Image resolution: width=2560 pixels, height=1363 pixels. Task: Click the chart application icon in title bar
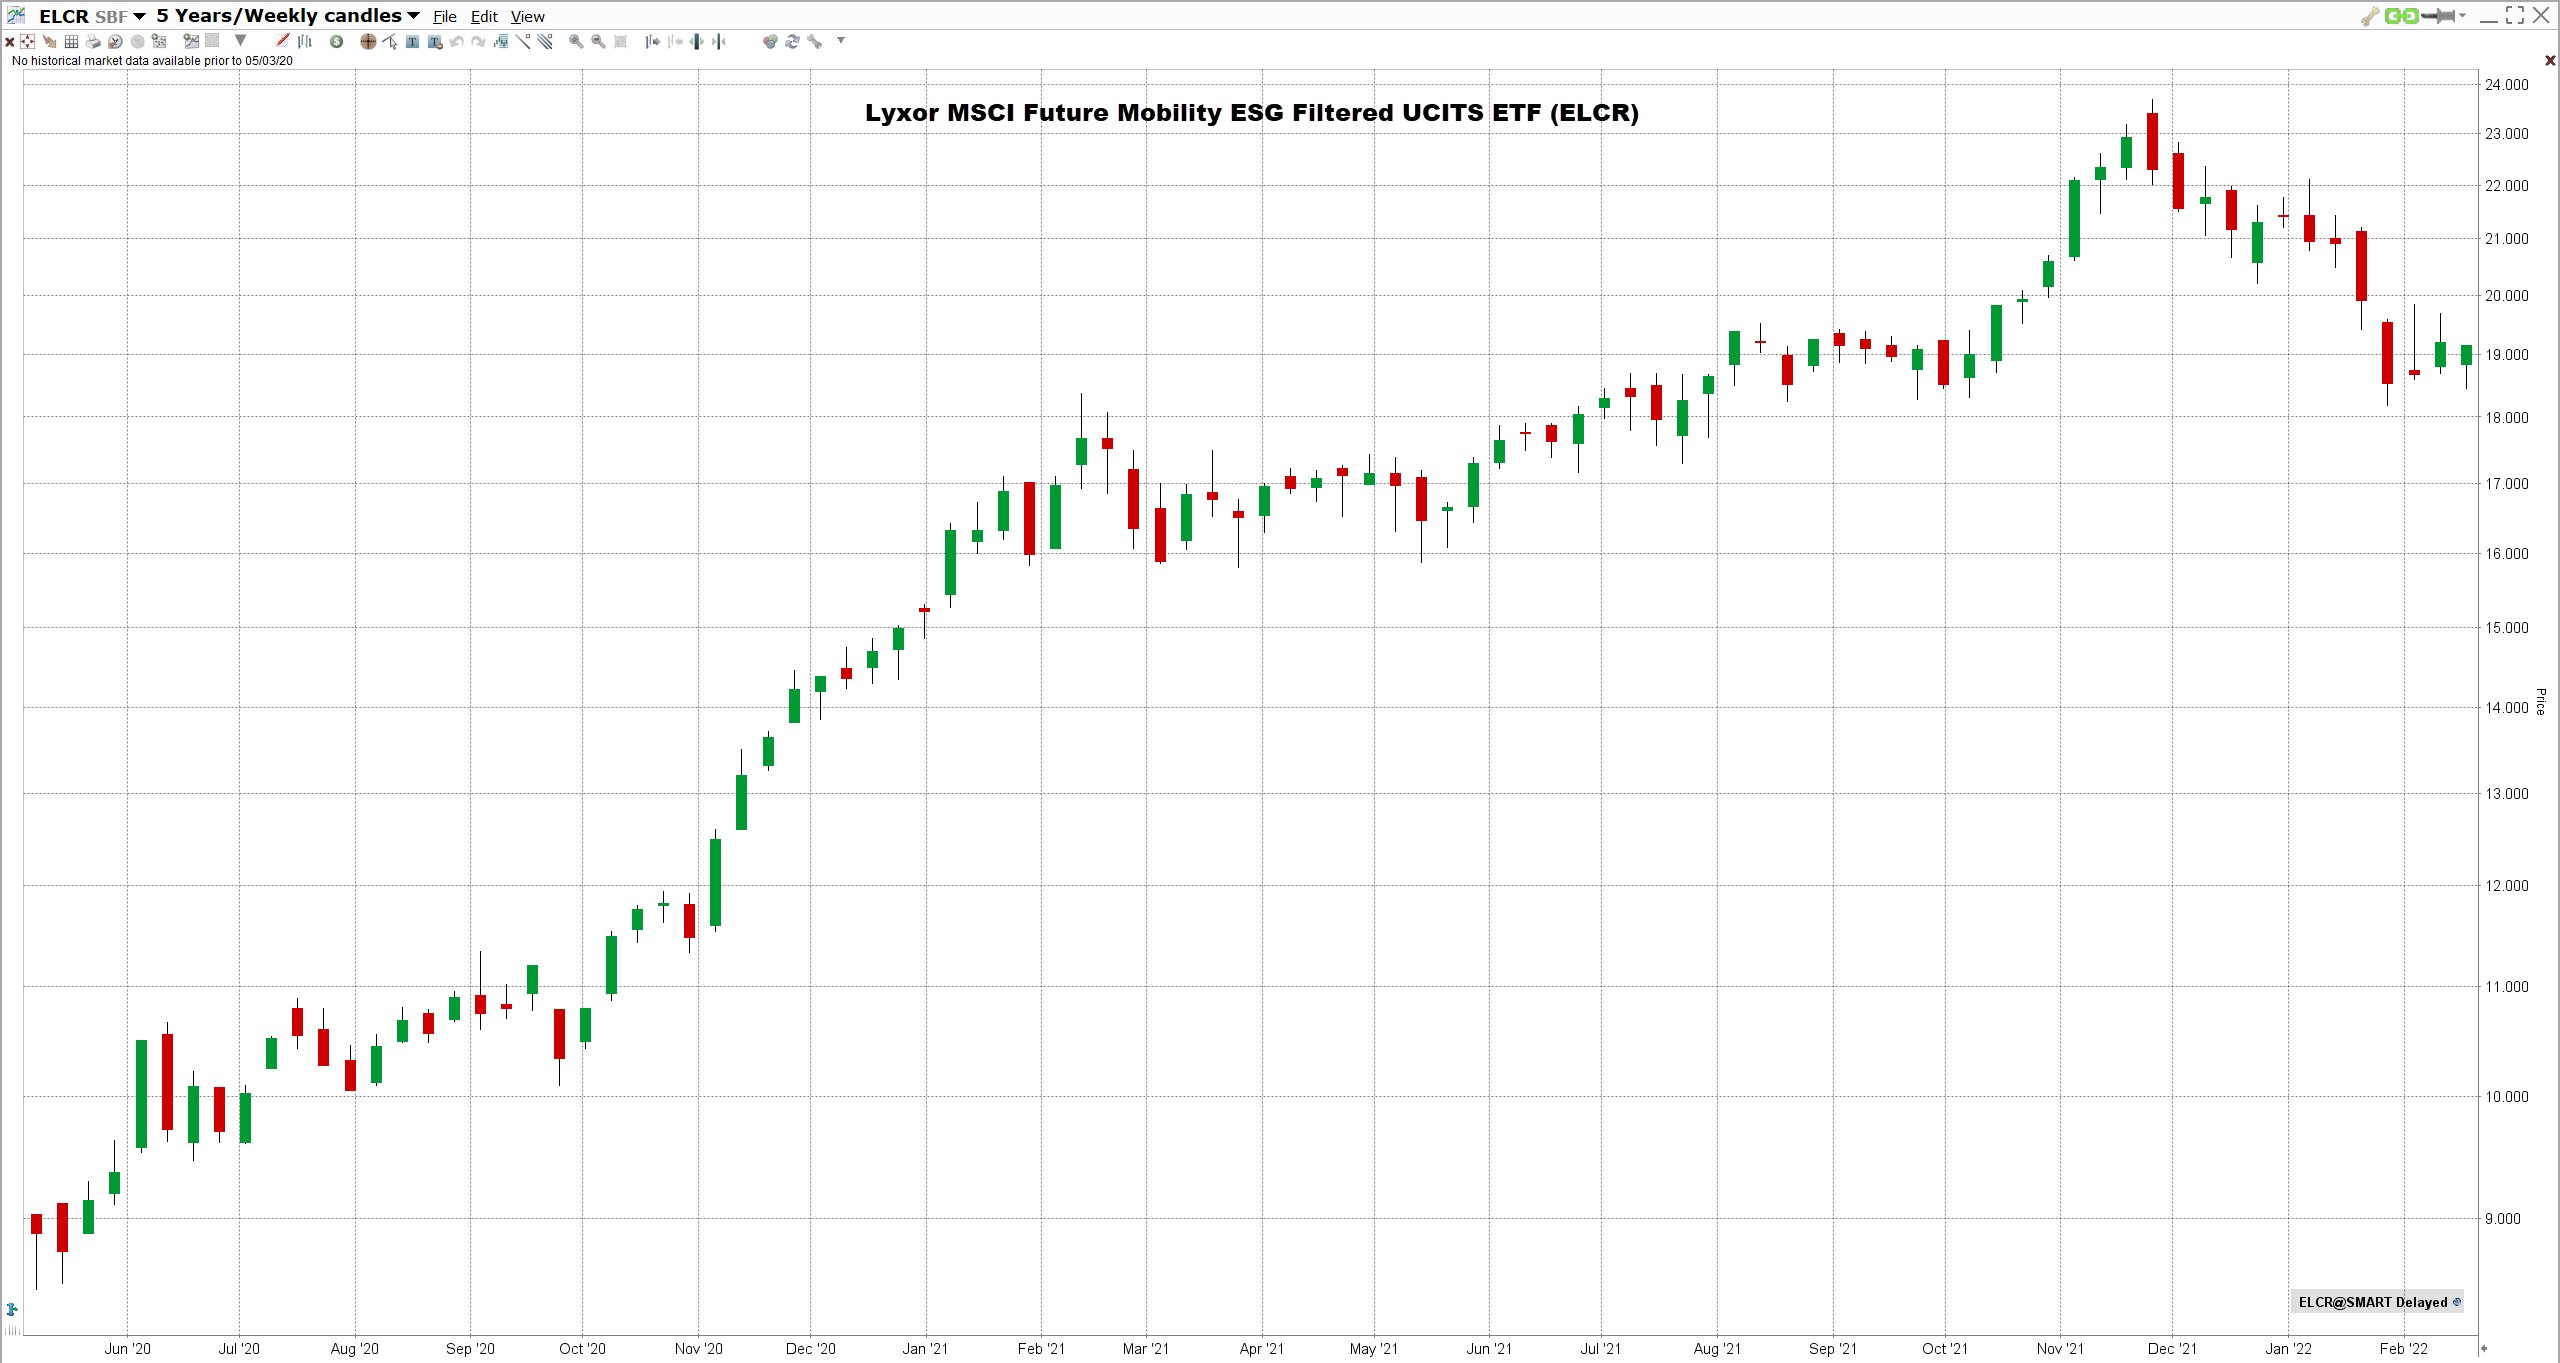click(16, 16)
